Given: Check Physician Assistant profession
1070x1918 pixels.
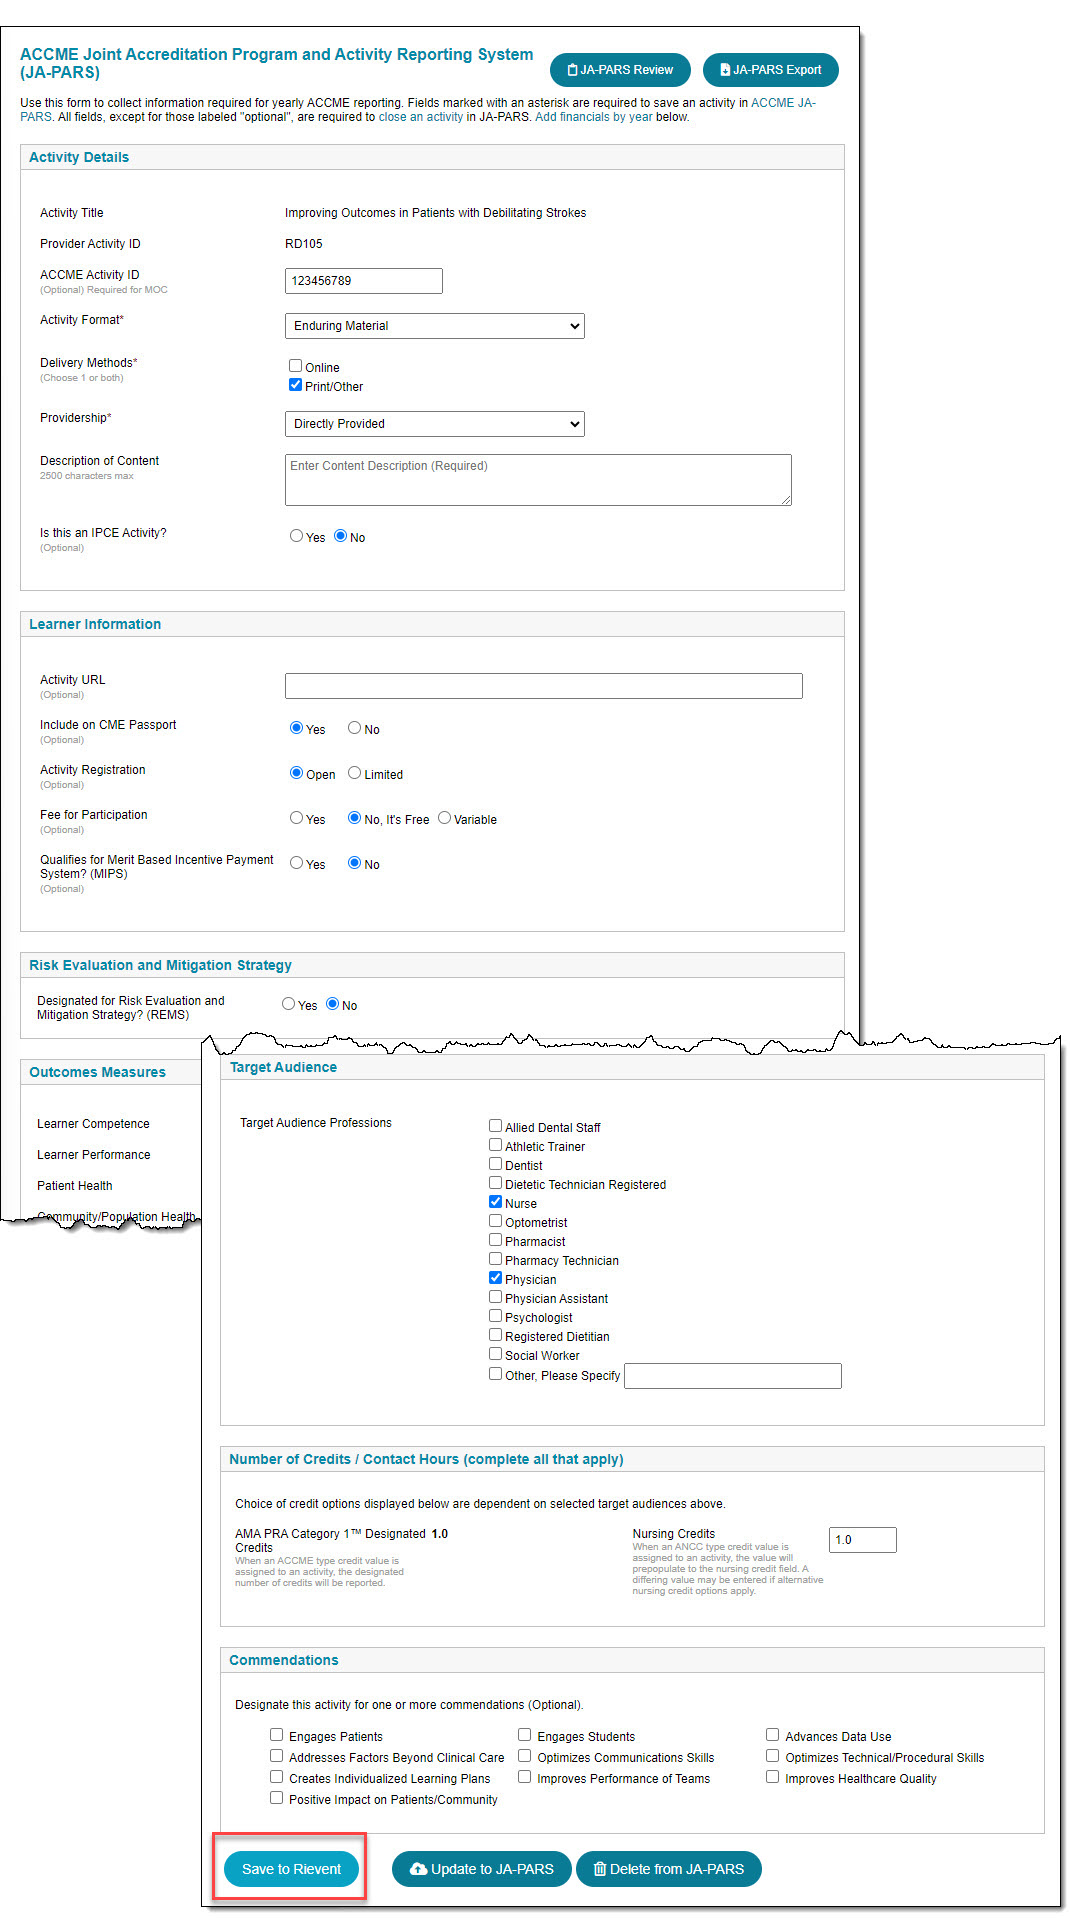Looking at the screenshot, I should coord(495,1297).
